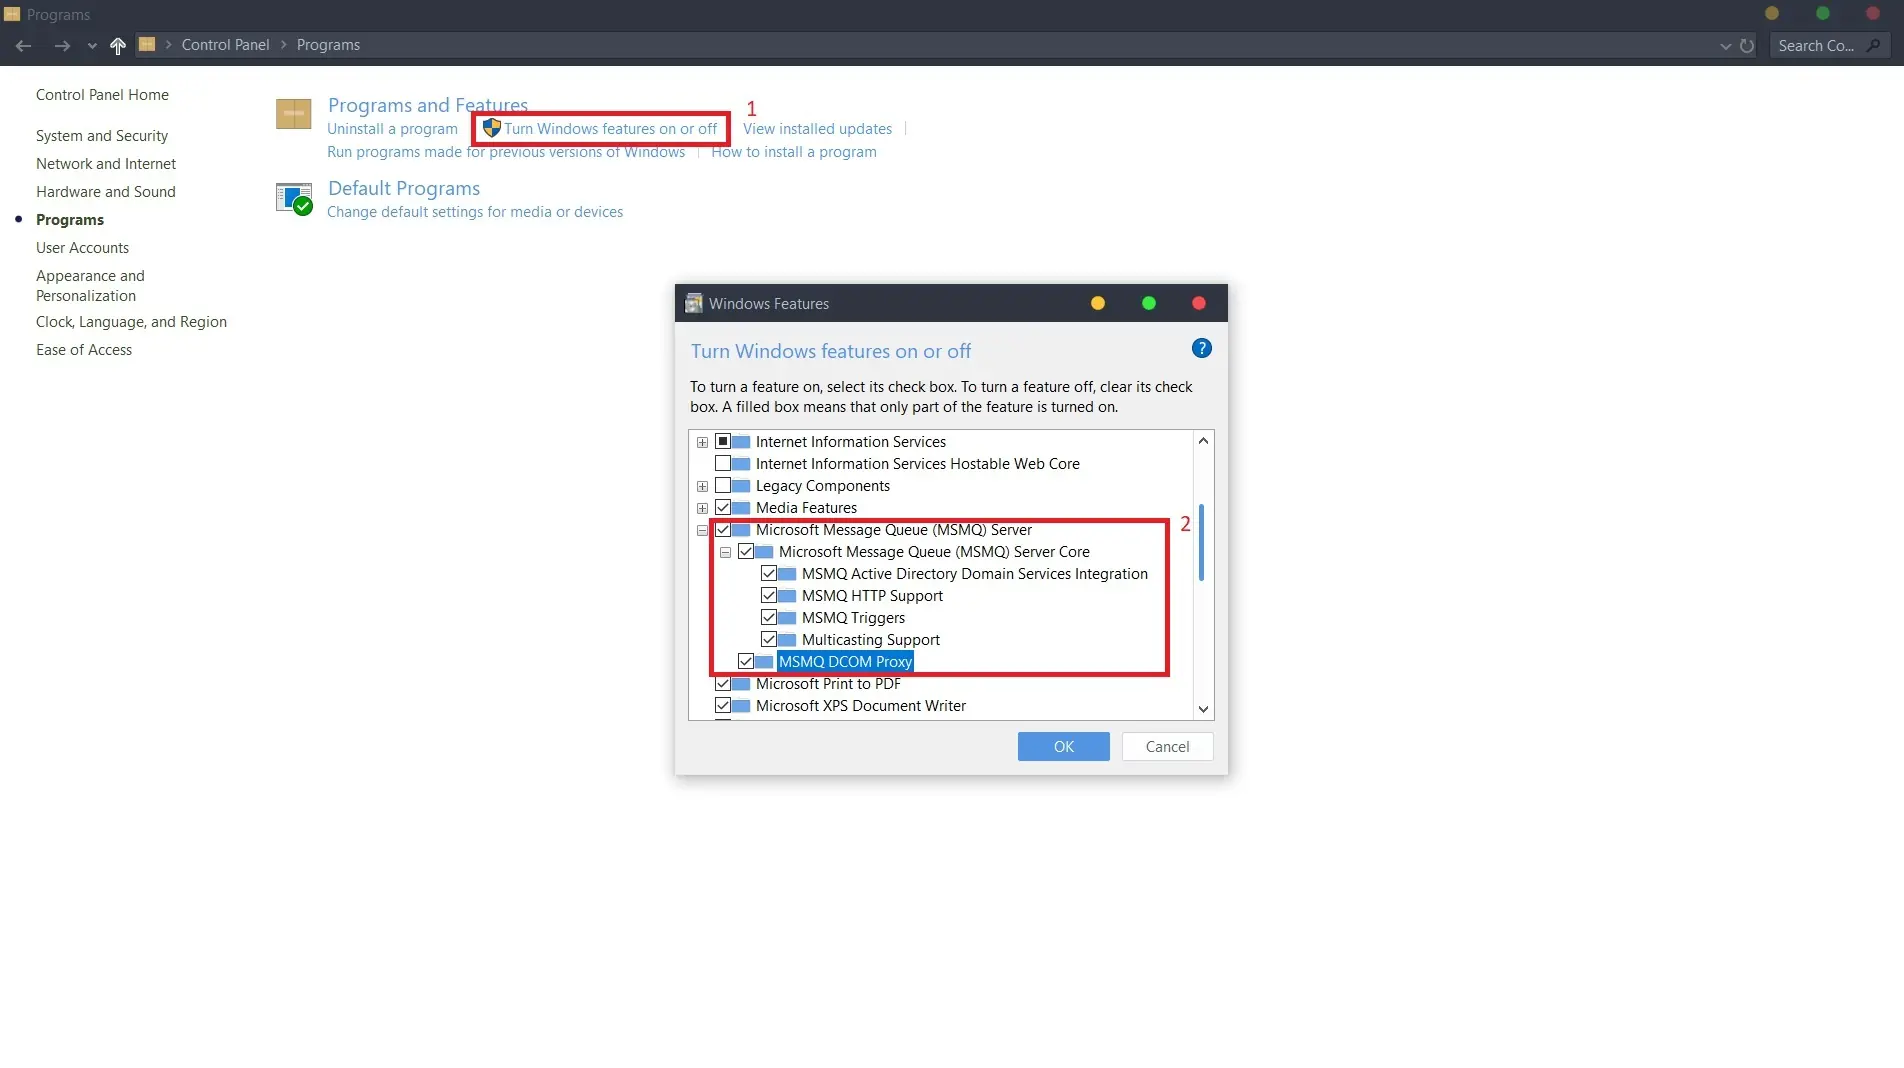Image resolution: width=1904 pixels, height=1068 pixels.
Task: Open Programs and Features heading
Action: (428, 105)
